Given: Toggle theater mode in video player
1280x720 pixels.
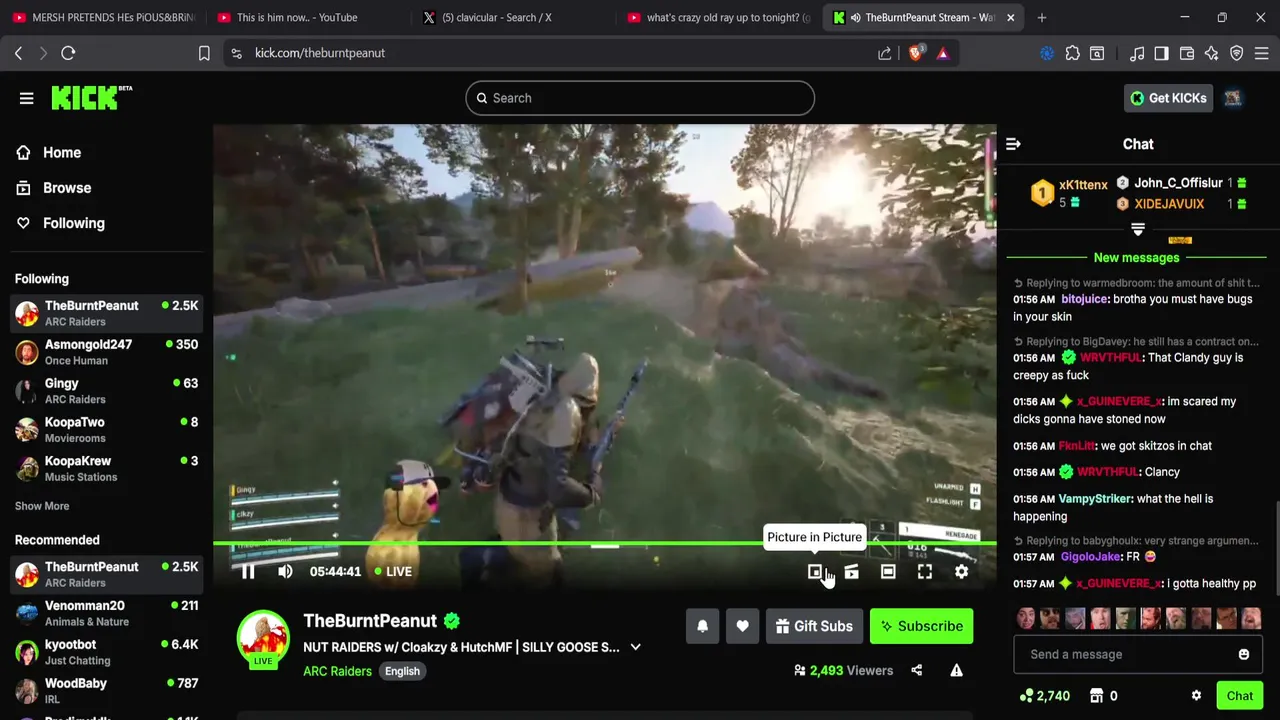Looking at the screenshot, I should pyautogui.click(x=888, y=571).
